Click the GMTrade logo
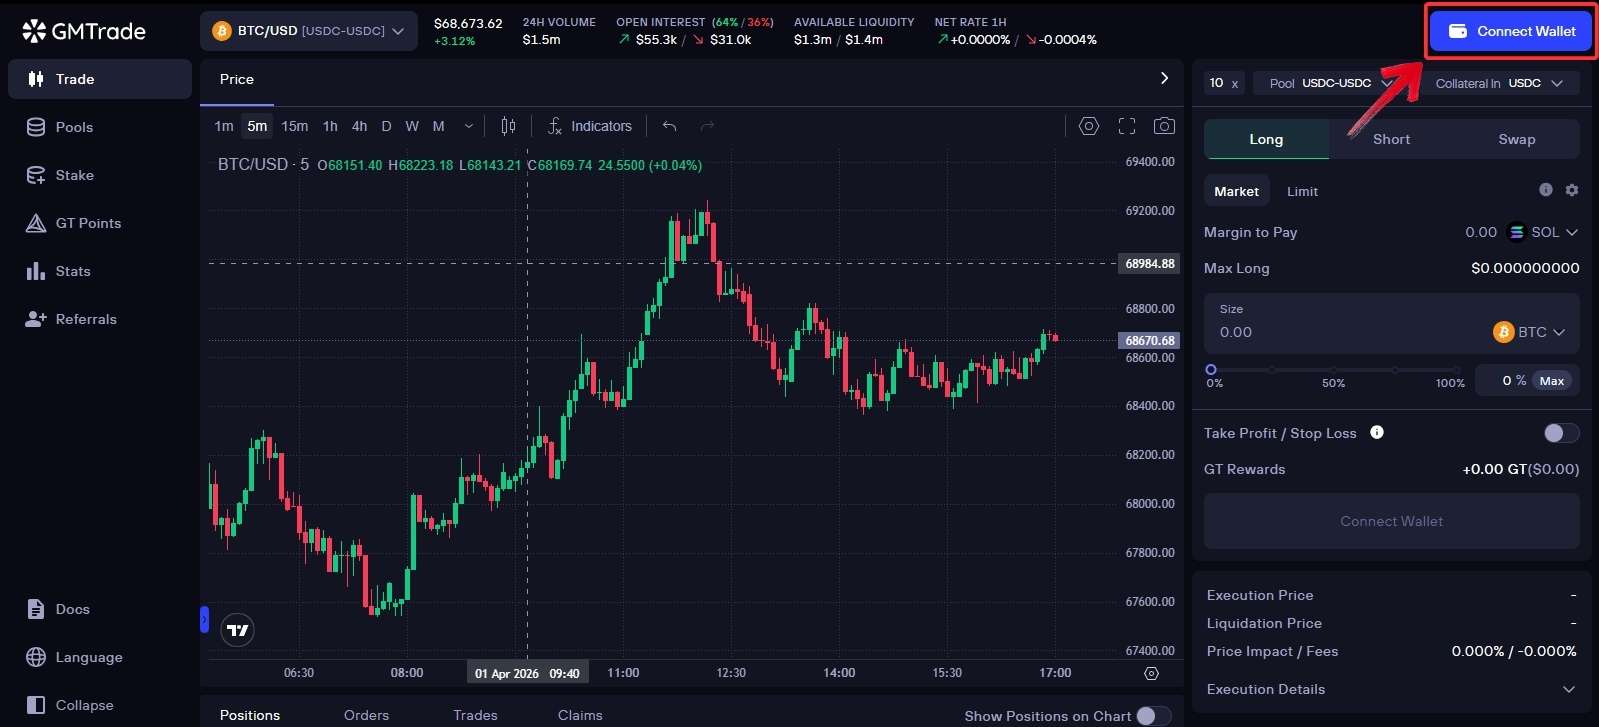1599x727 pixels. tap(84, 31)
